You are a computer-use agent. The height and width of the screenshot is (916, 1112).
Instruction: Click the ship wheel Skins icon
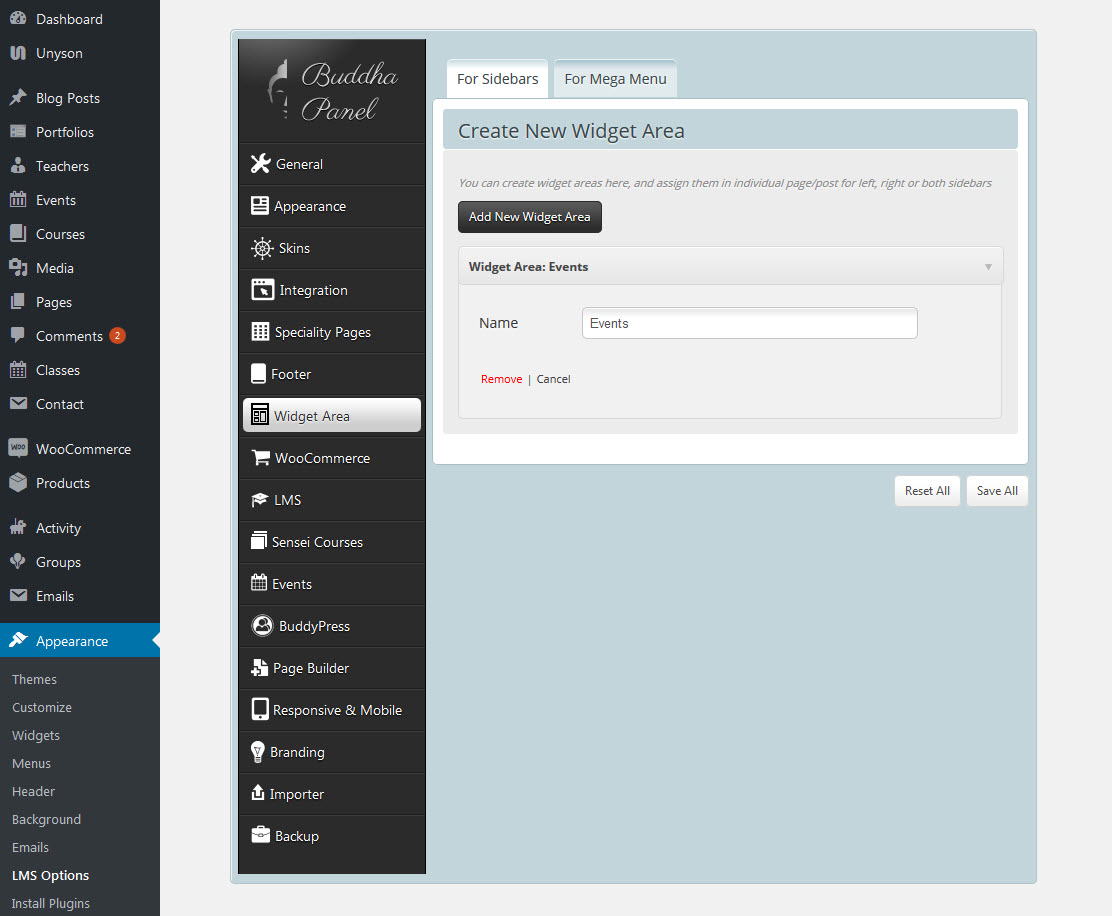pos(262,248)
